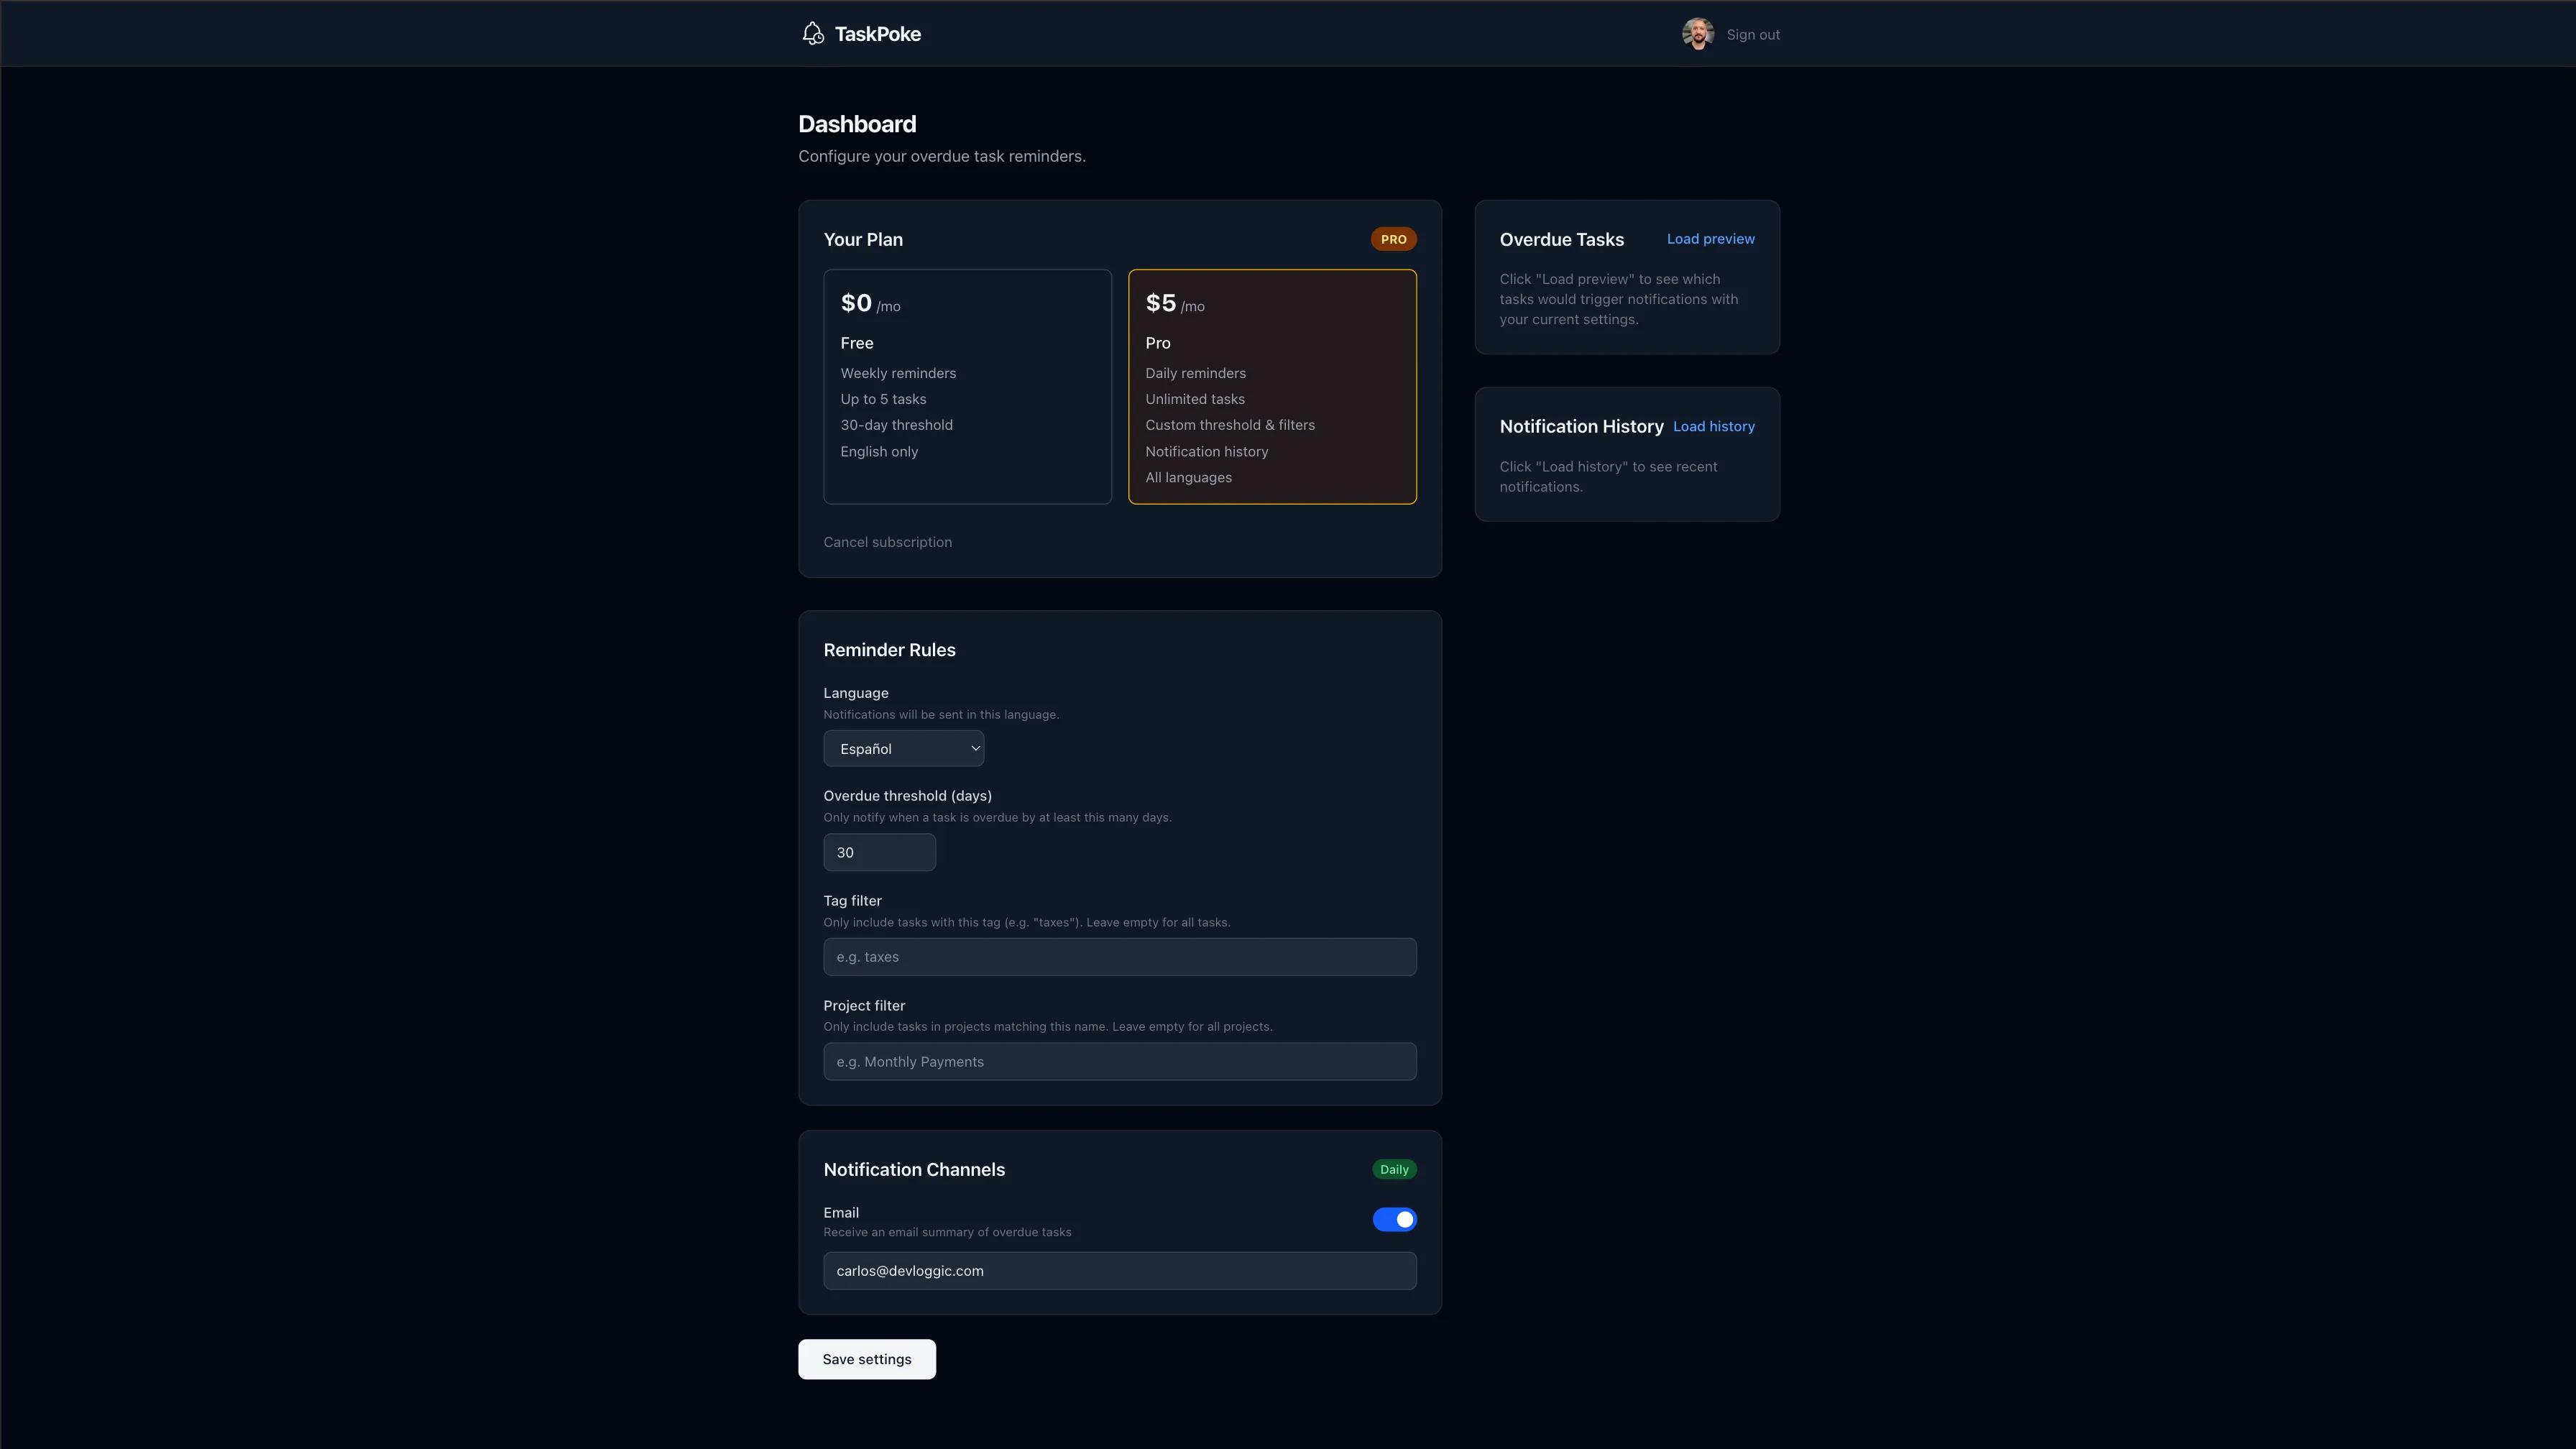The height and width of the screenshot is (1449, 2576).
Task: Click the Notification History heading
Action: [1581, 426]
